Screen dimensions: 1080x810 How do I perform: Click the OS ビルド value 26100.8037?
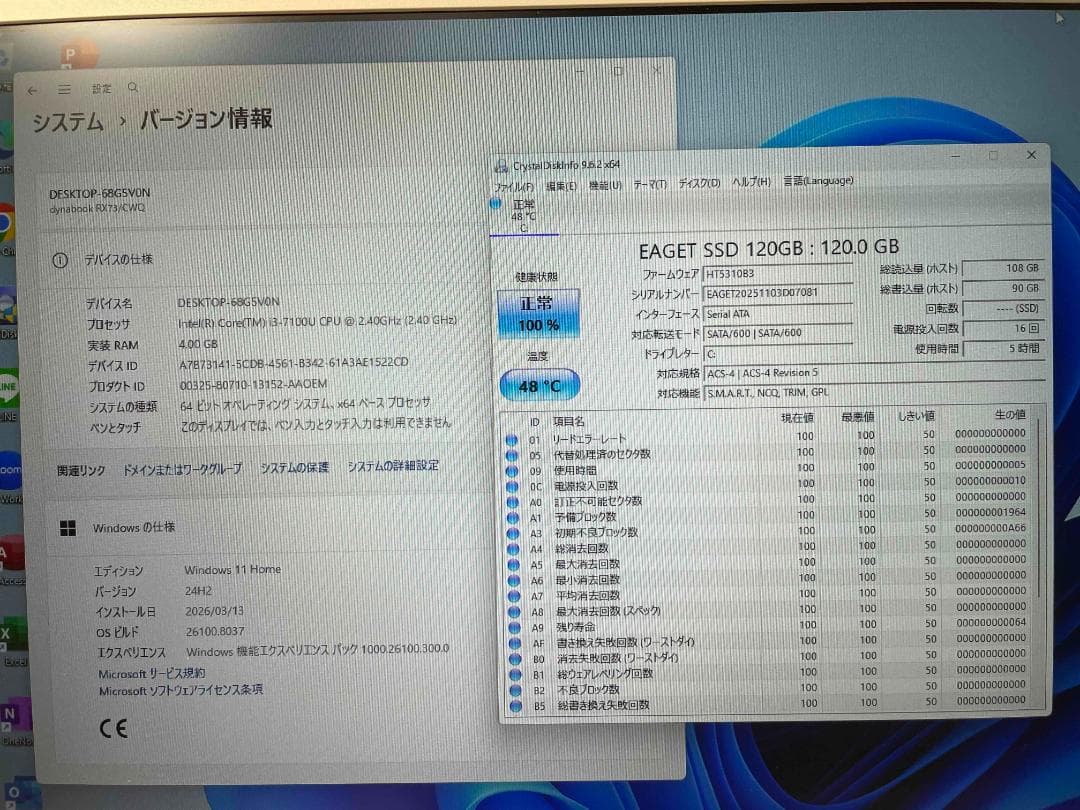pos(215,631)
